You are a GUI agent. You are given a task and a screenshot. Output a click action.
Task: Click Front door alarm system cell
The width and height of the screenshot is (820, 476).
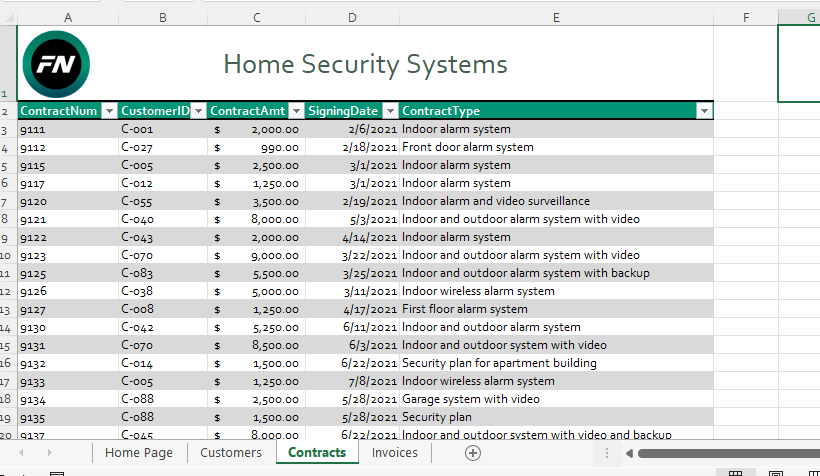pyautogui.click(x=556, y=148)
